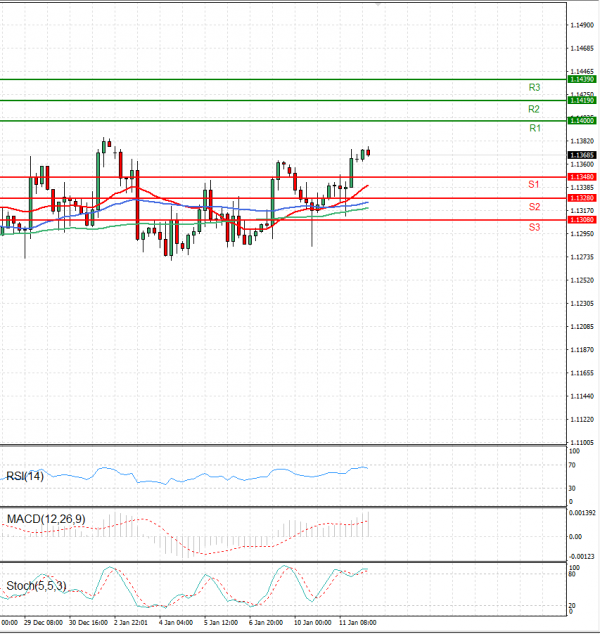Image resolution: width=600 pixels, height=634 pixels.
Task: Click the 1.12735 price axis value
Action: 582,257
